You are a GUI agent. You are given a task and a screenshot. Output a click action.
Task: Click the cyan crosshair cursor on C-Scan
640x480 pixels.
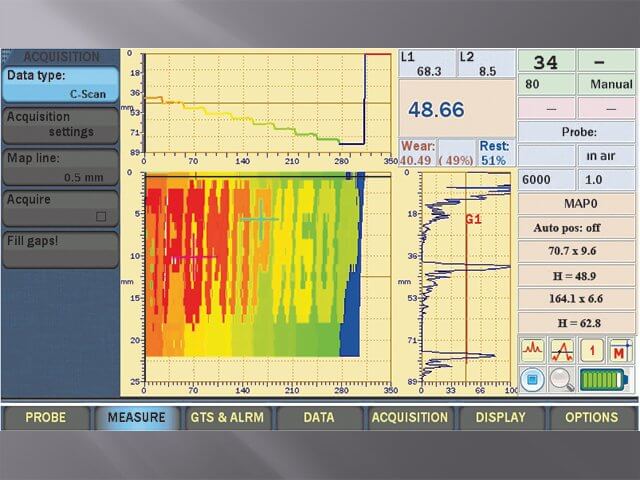click(260, 219)
